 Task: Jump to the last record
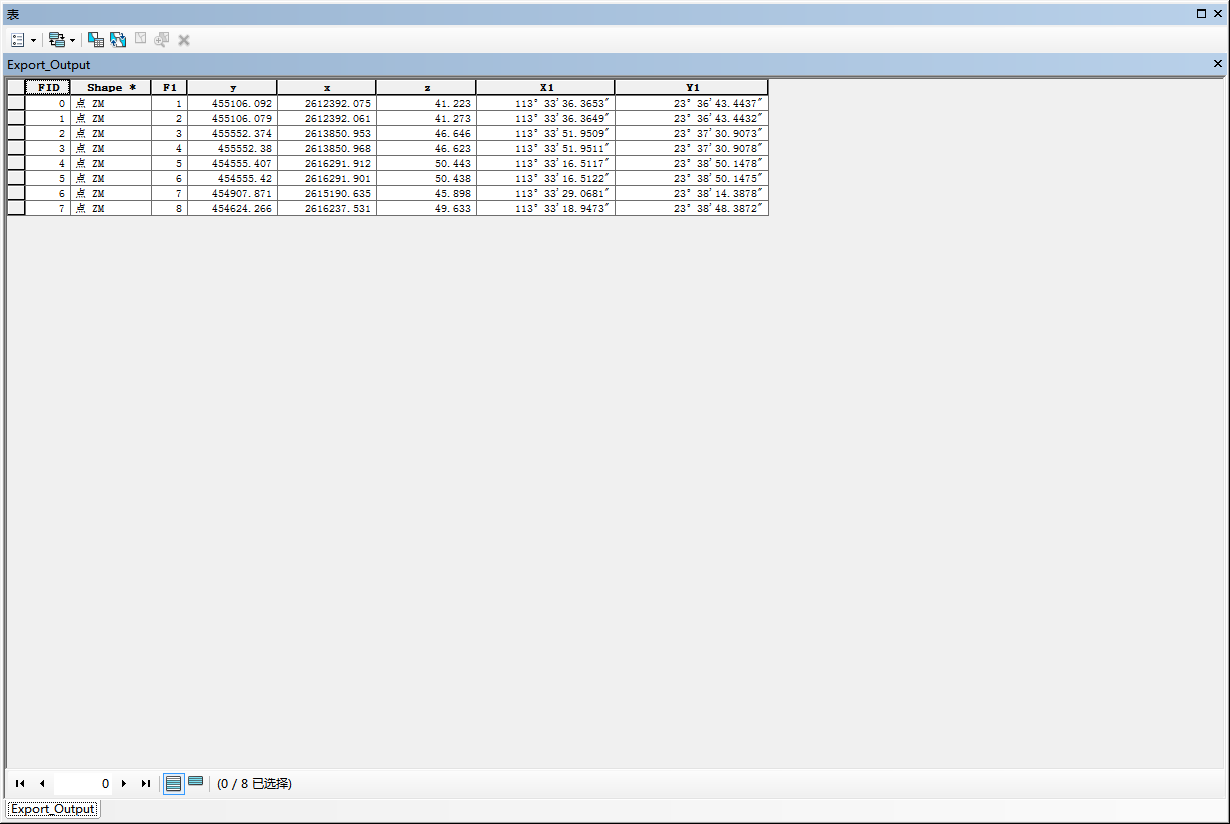(x=146, y=784)
